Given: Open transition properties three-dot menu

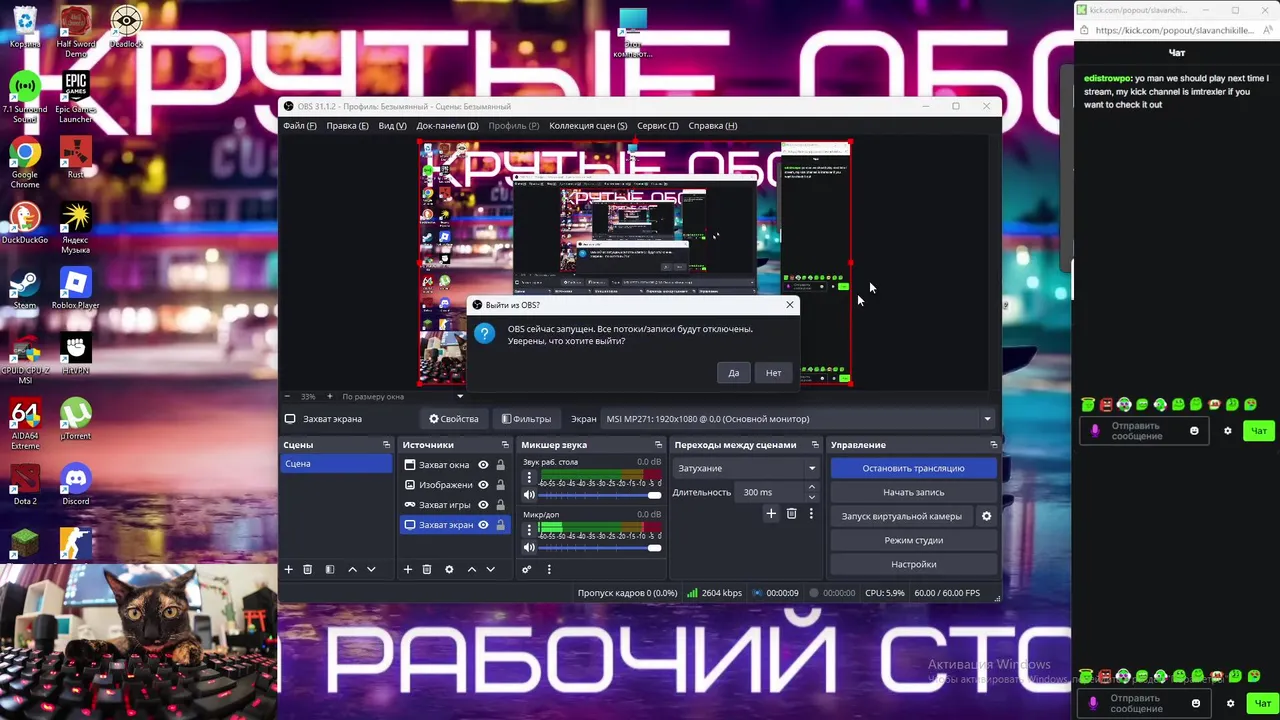Looking at the screenshot, I should click(811, 513).
